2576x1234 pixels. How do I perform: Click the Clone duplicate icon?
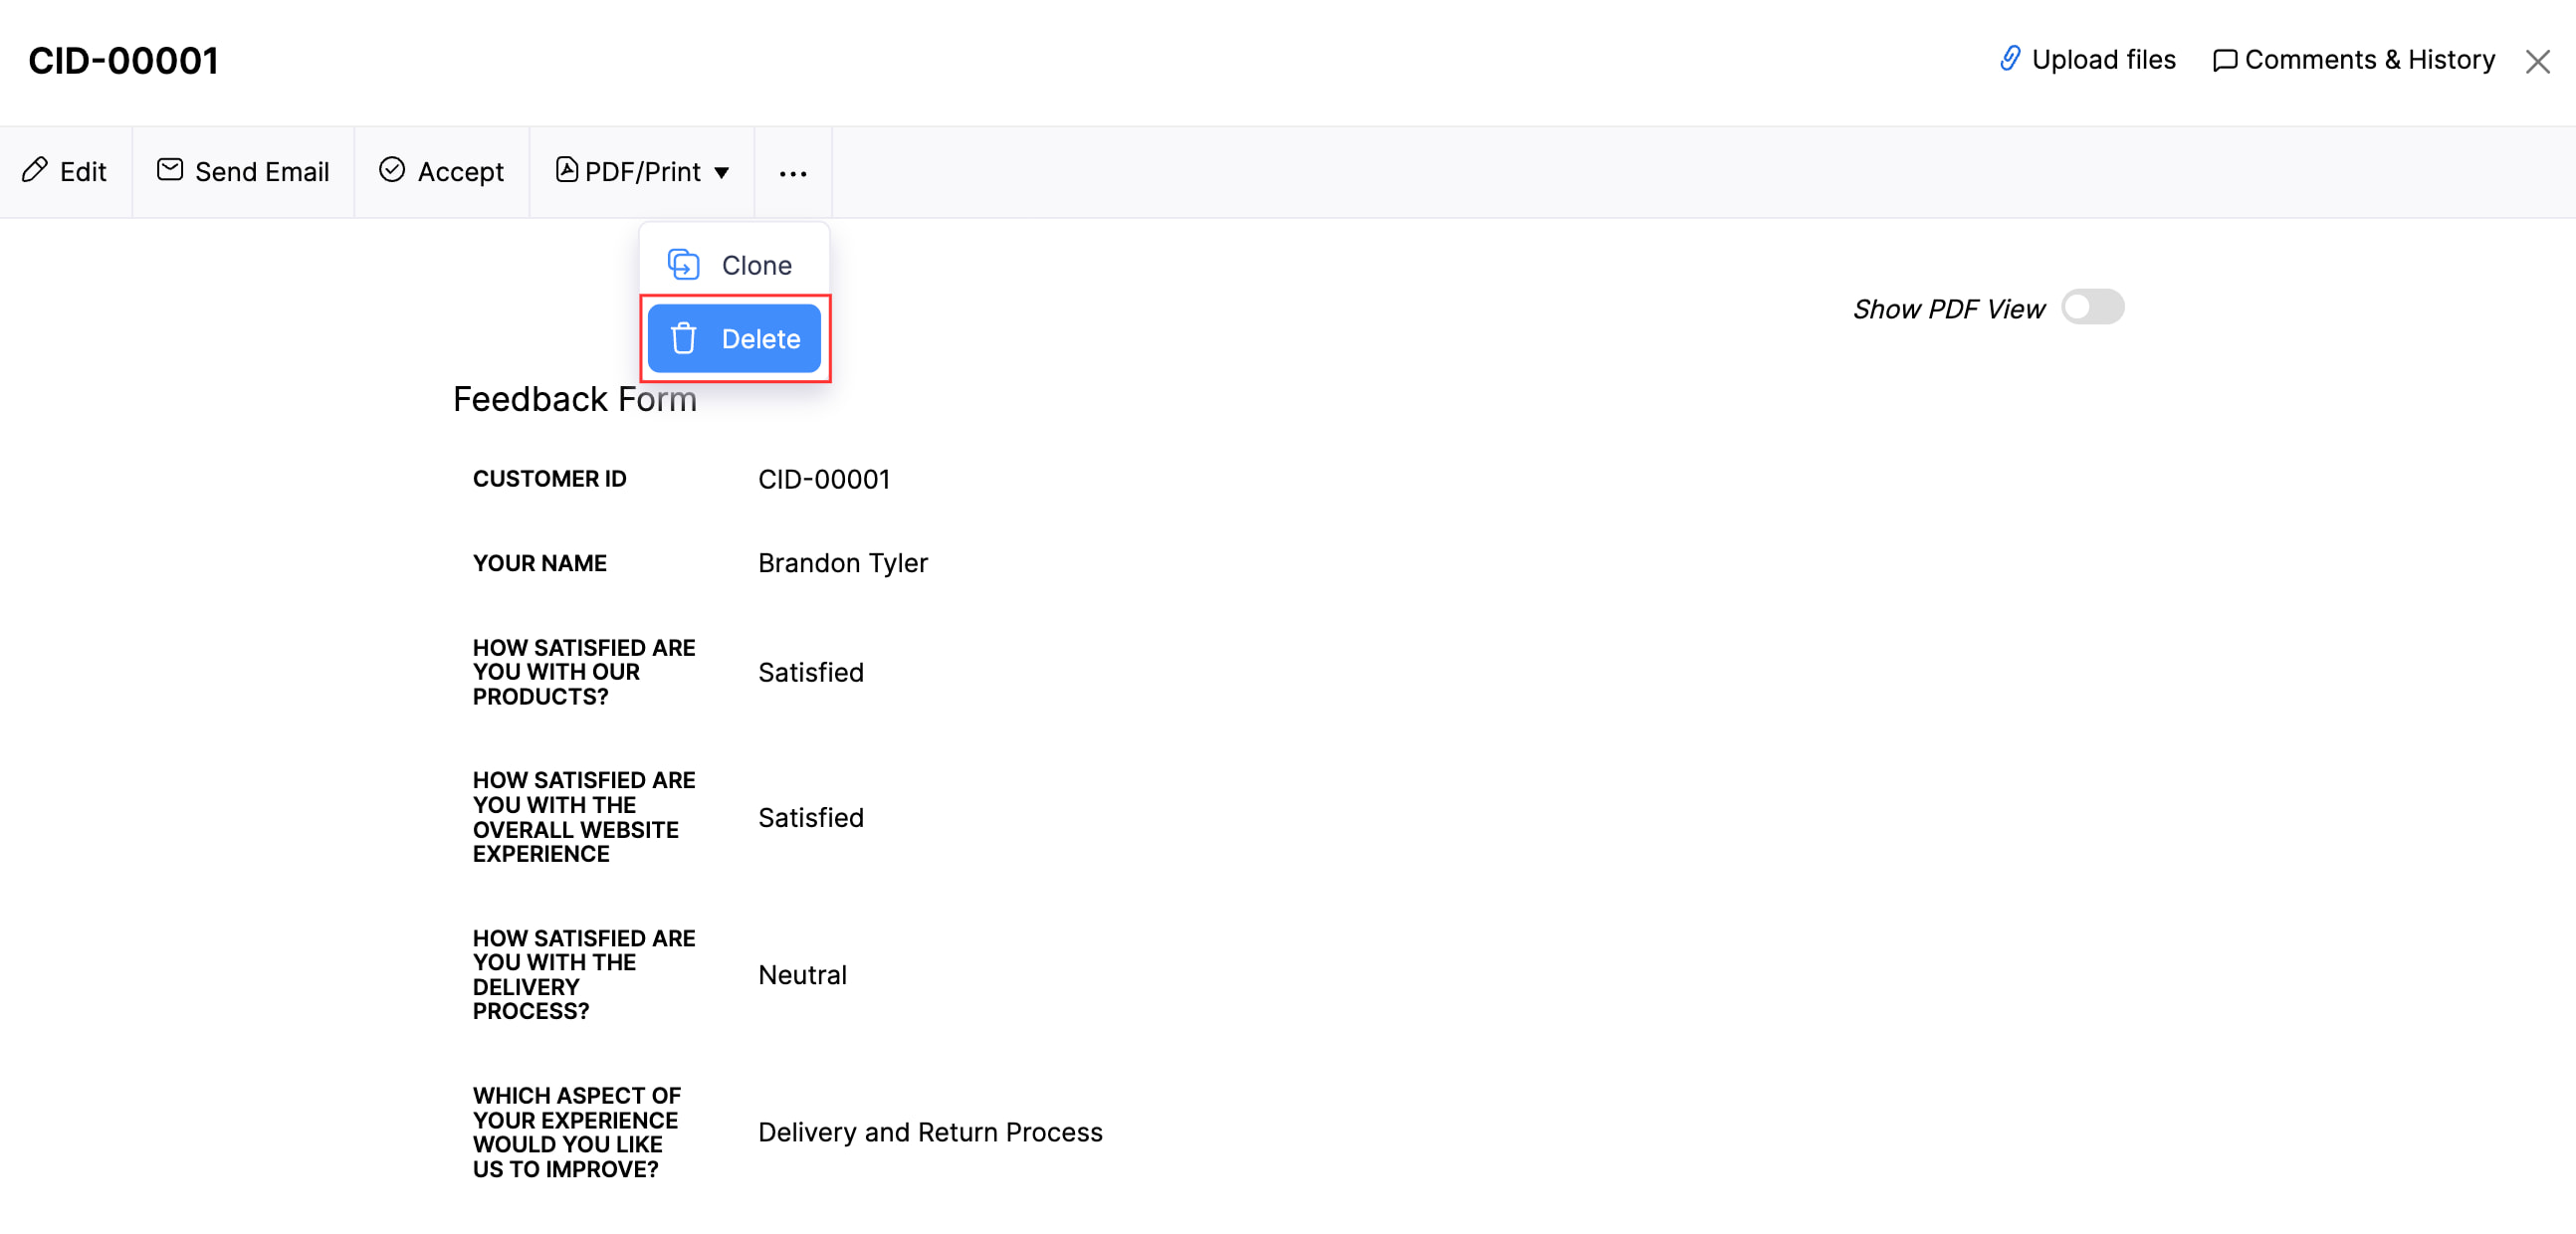tap(683, 263)
